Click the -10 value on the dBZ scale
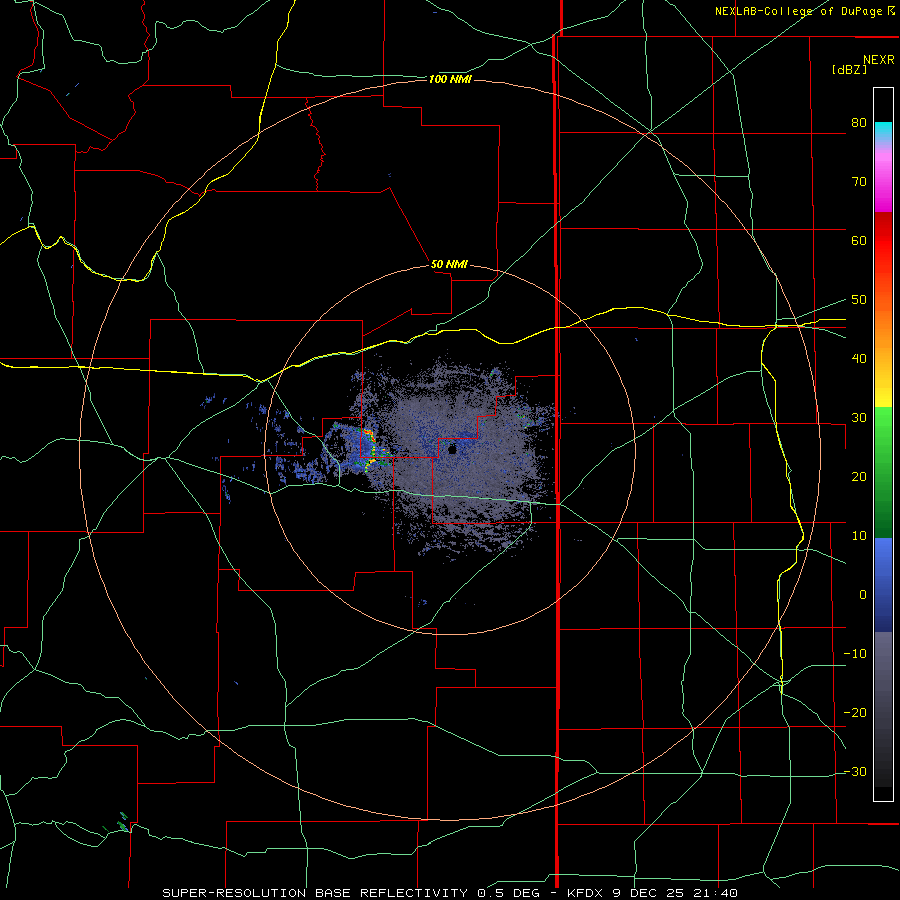Viewport: 900px width, 900px height. [x=855, y=654]
